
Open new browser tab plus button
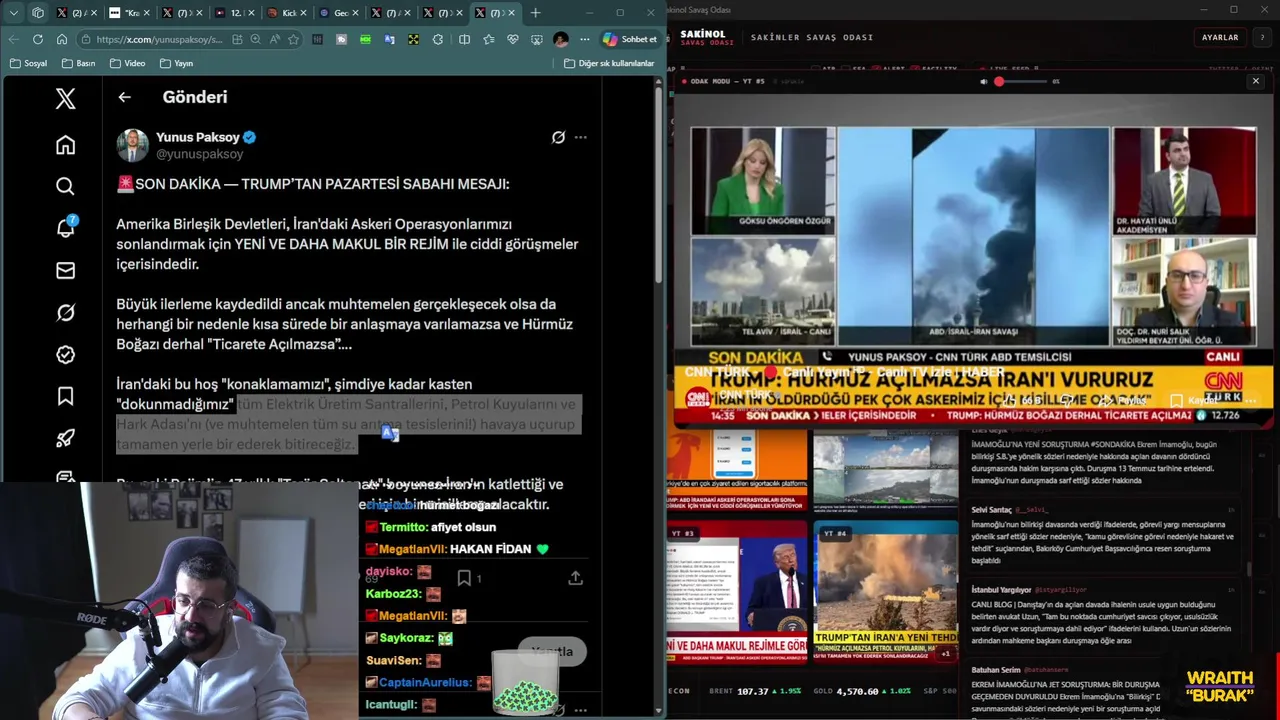point(535,13)
